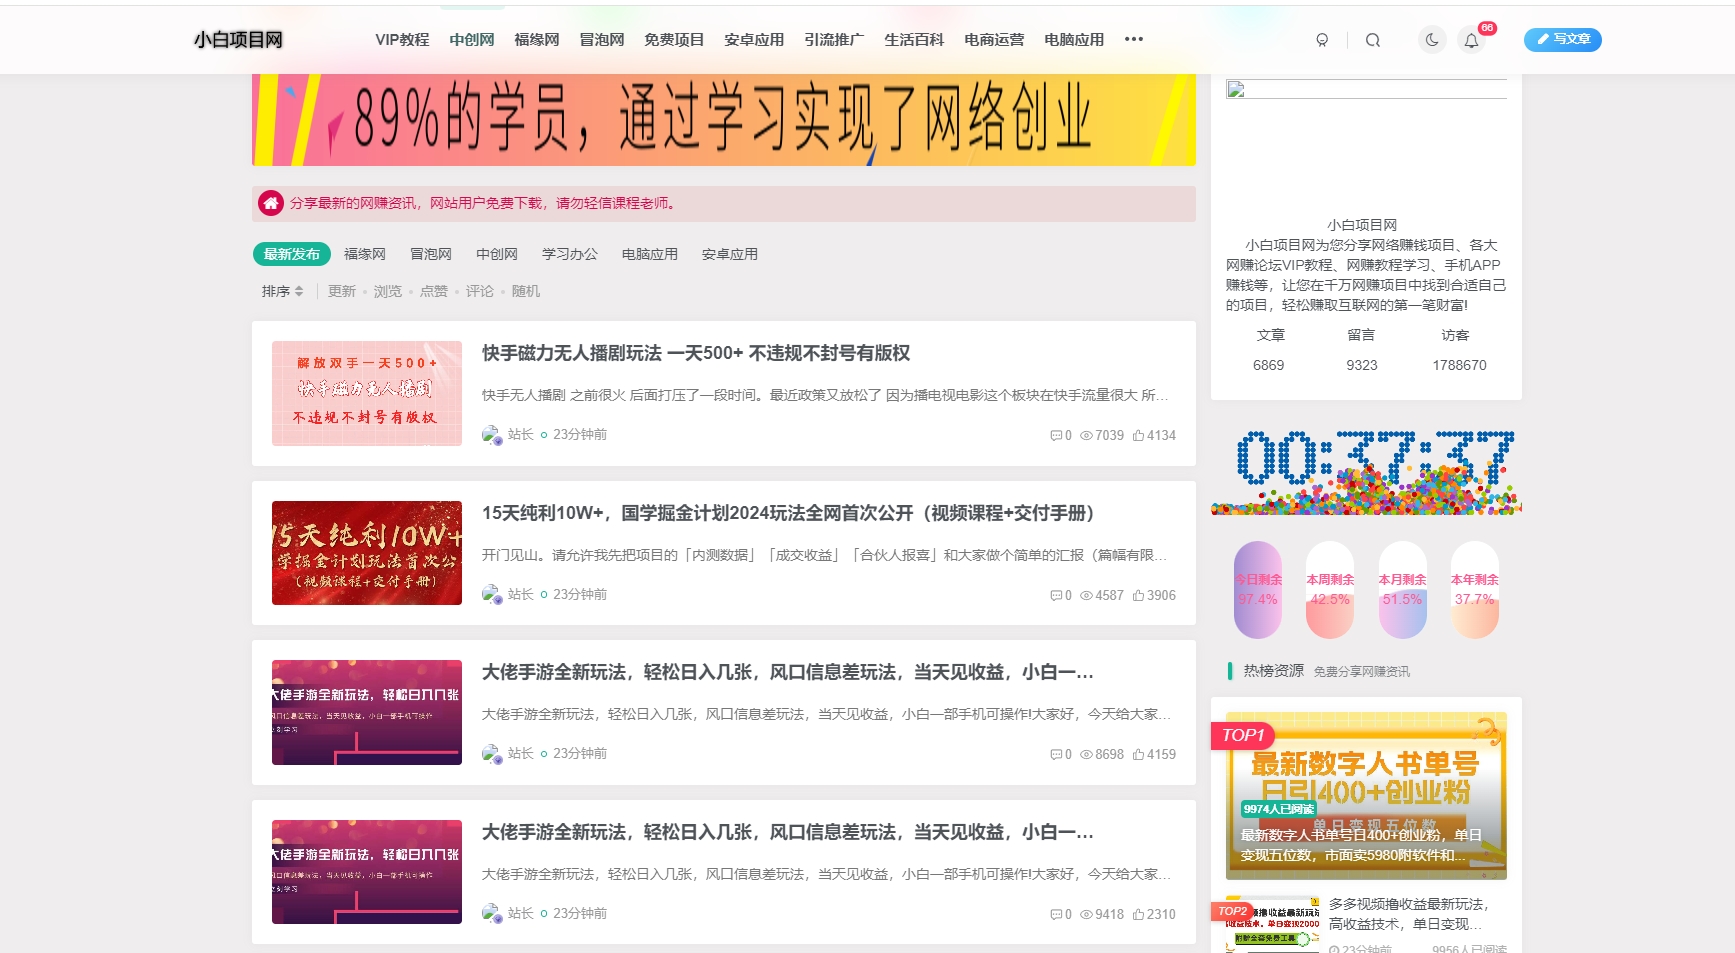Image resolution: width=1735 pixels, height=953 pixels.
Task: Switch sorting to 随机 mode
Action: click(x=527, y=291)
